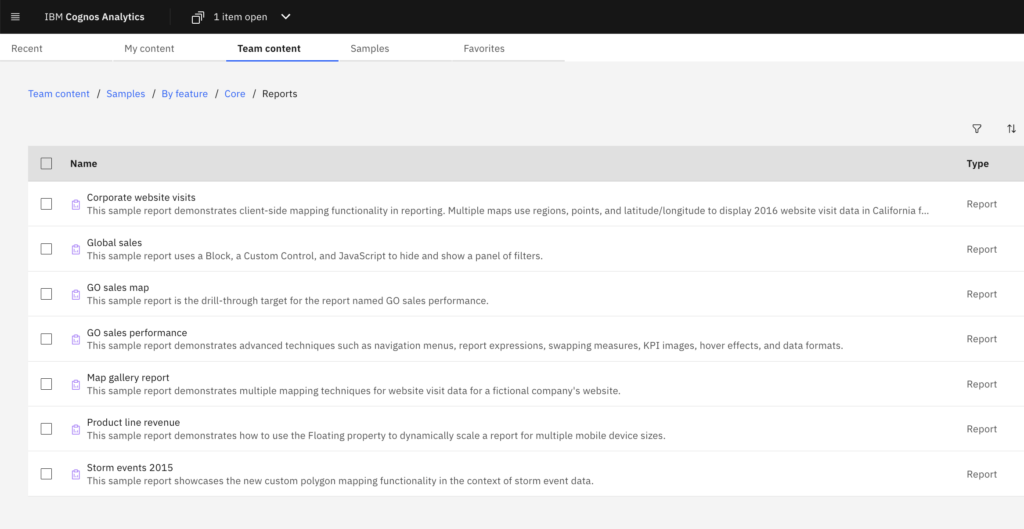The image size is (1024, 529).
Task: Tick the GO sales performance checkbox
Action: coord(46,339)
